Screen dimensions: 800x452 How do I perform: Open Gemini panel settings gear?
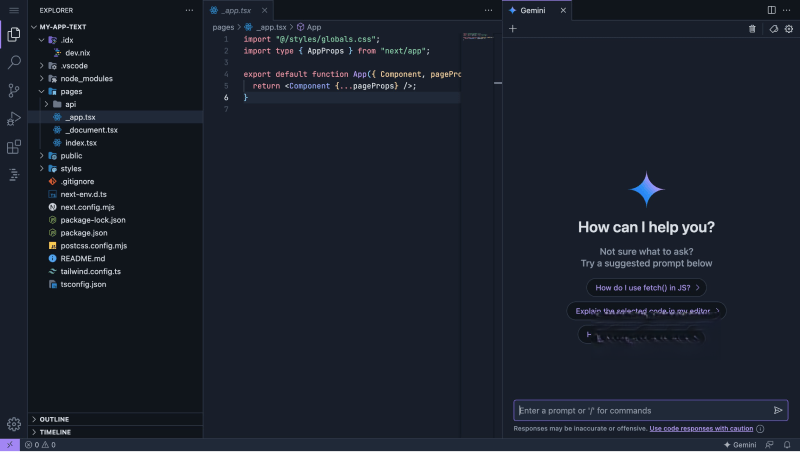click(x=789, y=29)
